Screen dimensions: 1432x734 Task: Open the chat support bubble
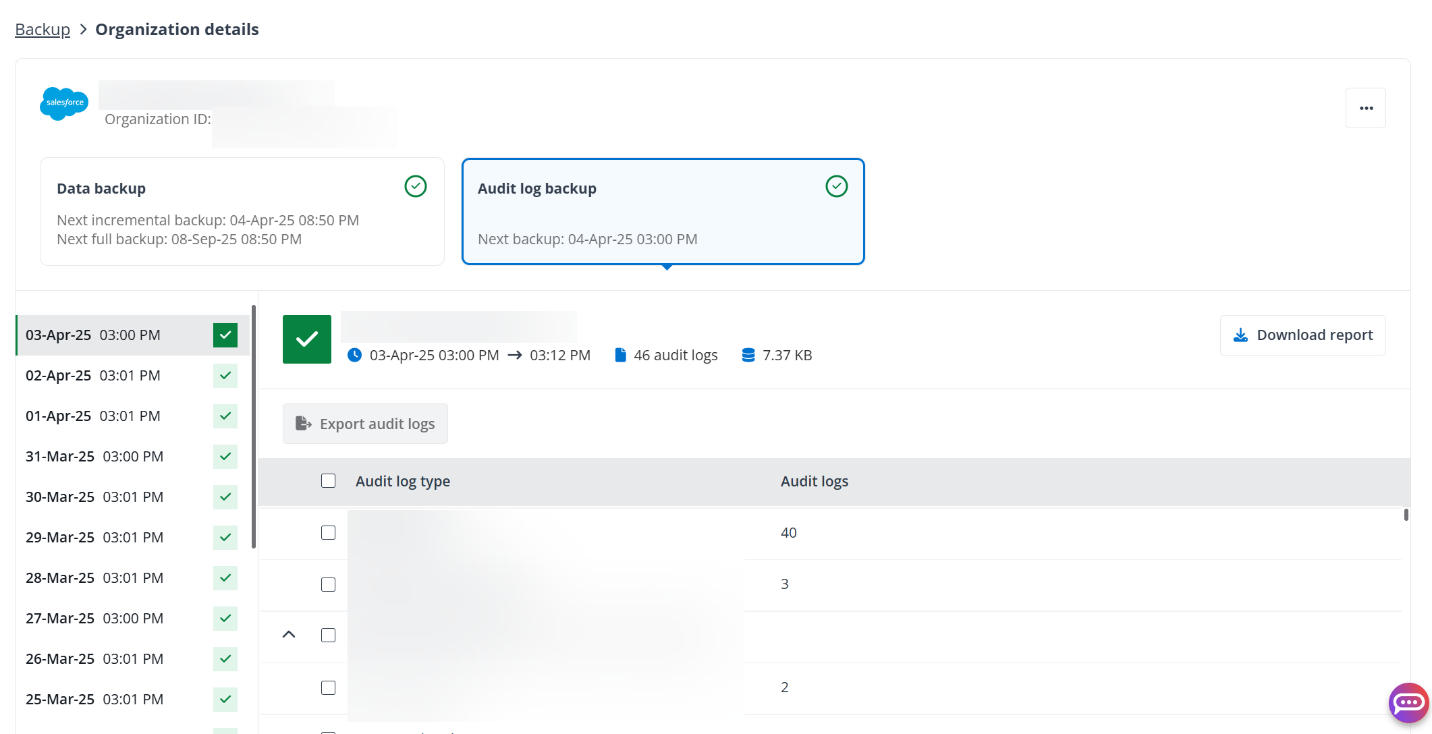[1408, 703]
